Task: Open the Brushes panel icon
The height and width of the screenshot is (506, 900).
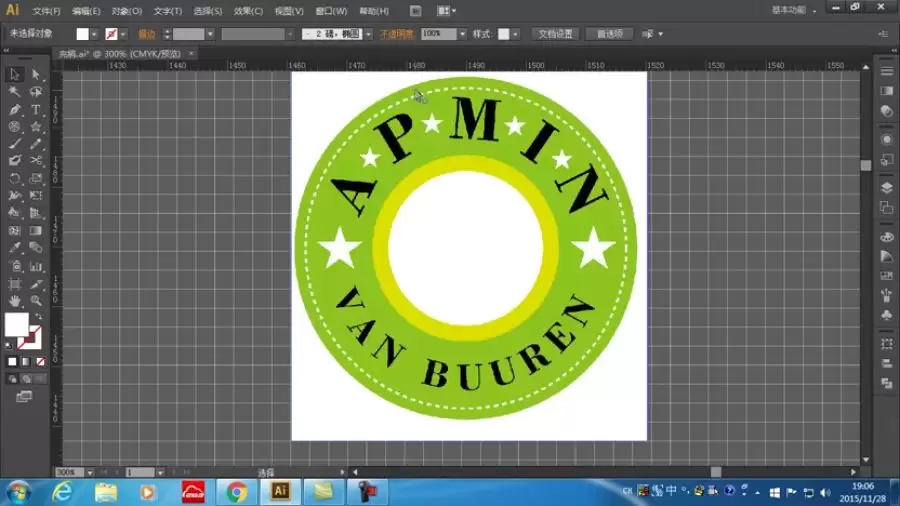Action: [886, 295]
